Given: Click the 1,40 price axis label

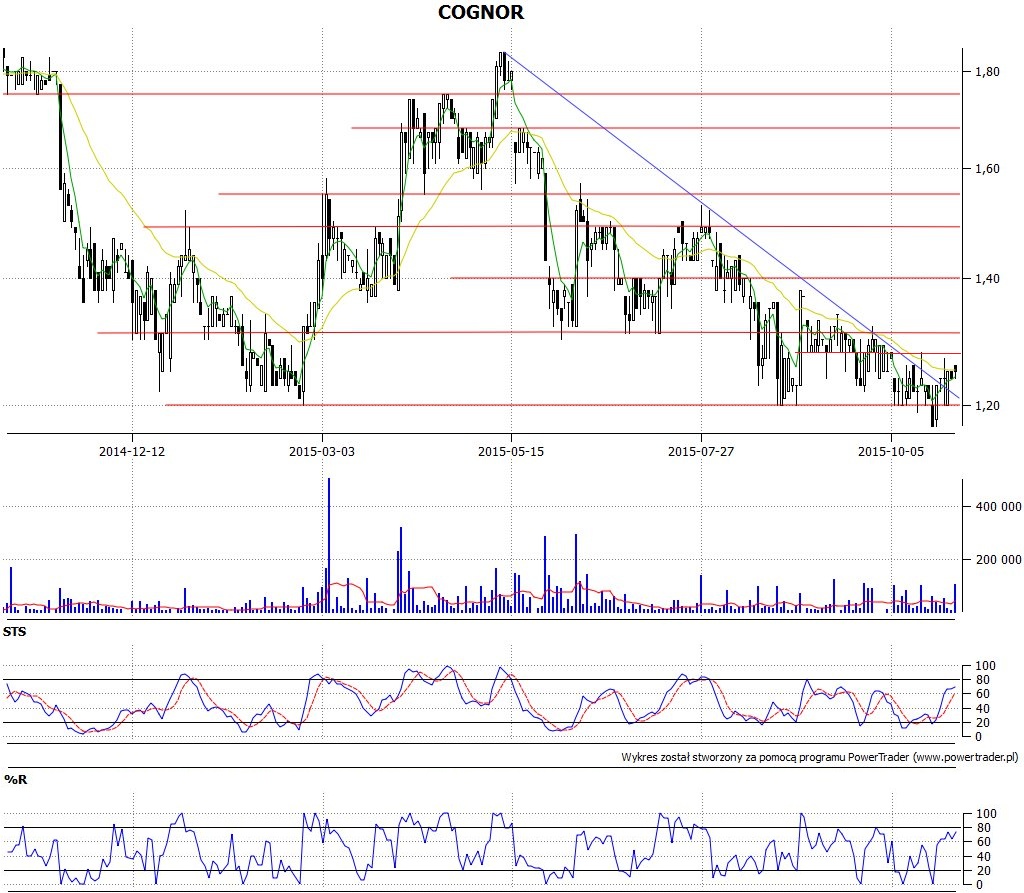Looking at the screenshot, I should [987, 279].
